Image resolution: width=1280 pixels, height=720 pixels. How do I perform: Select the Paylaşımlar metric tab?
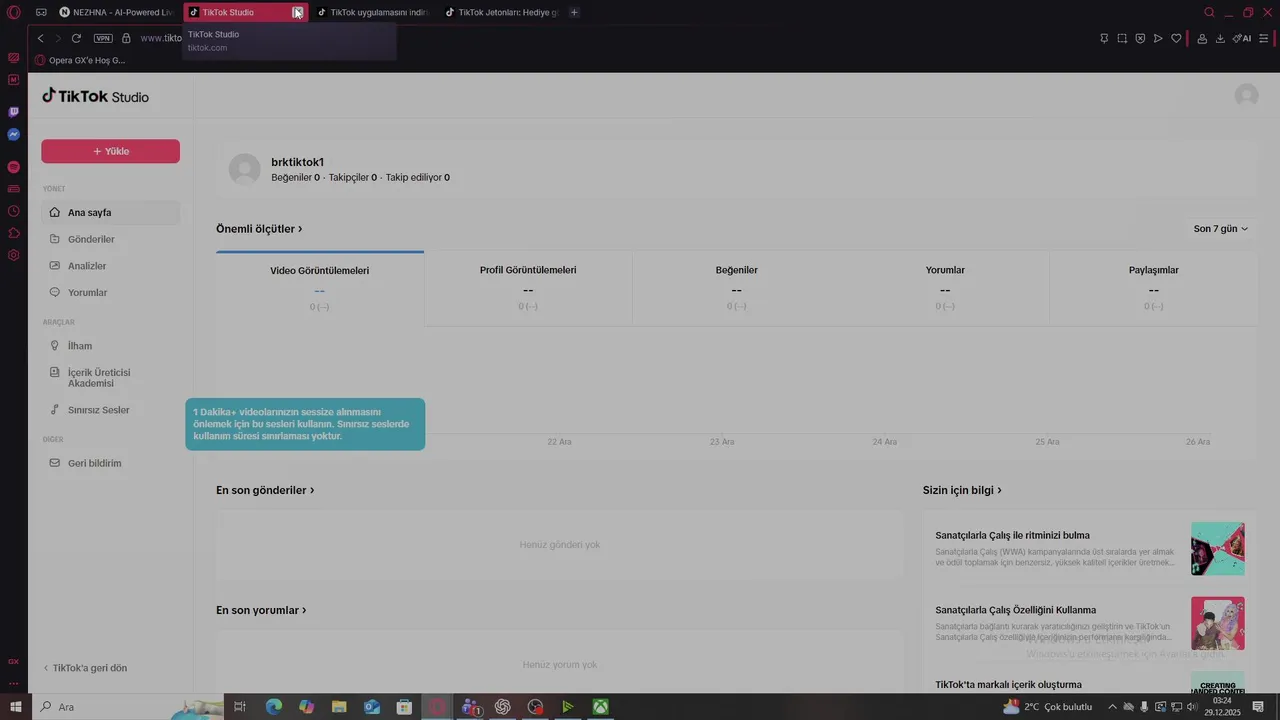point(1154,288)
